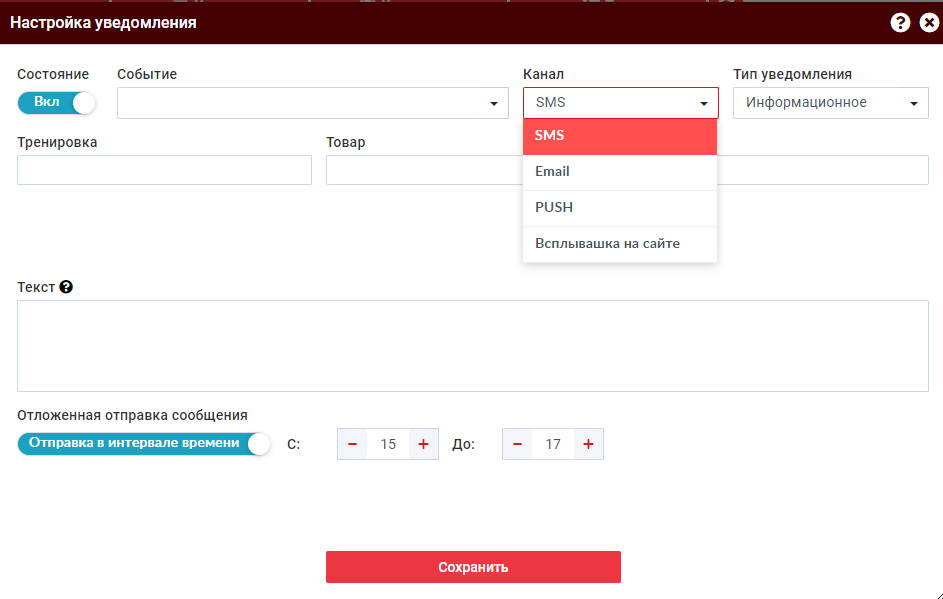This screenshot has width=943, height=599.
Task: Increase the С start hour with plus
Action: point(423,444)
